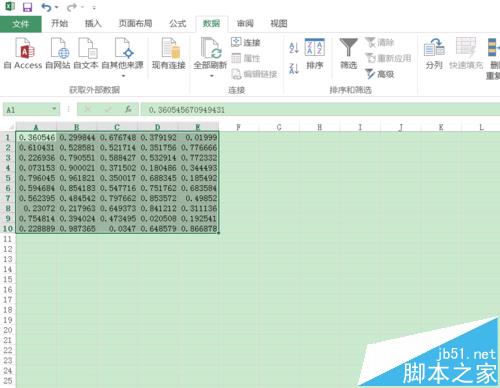The image size is (500, 388).
Task: Click the select-all corner triangle
Action: pos(11,127)
